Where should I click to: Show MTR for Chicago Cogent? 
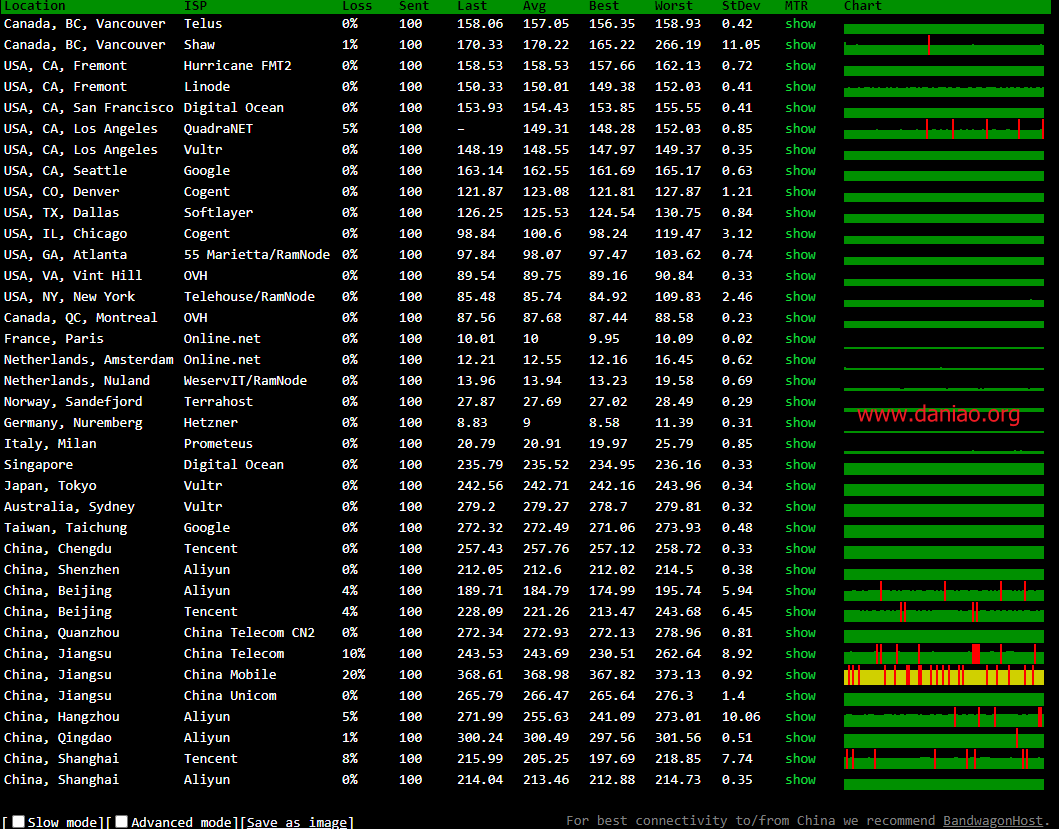click(x=800, y=233)
